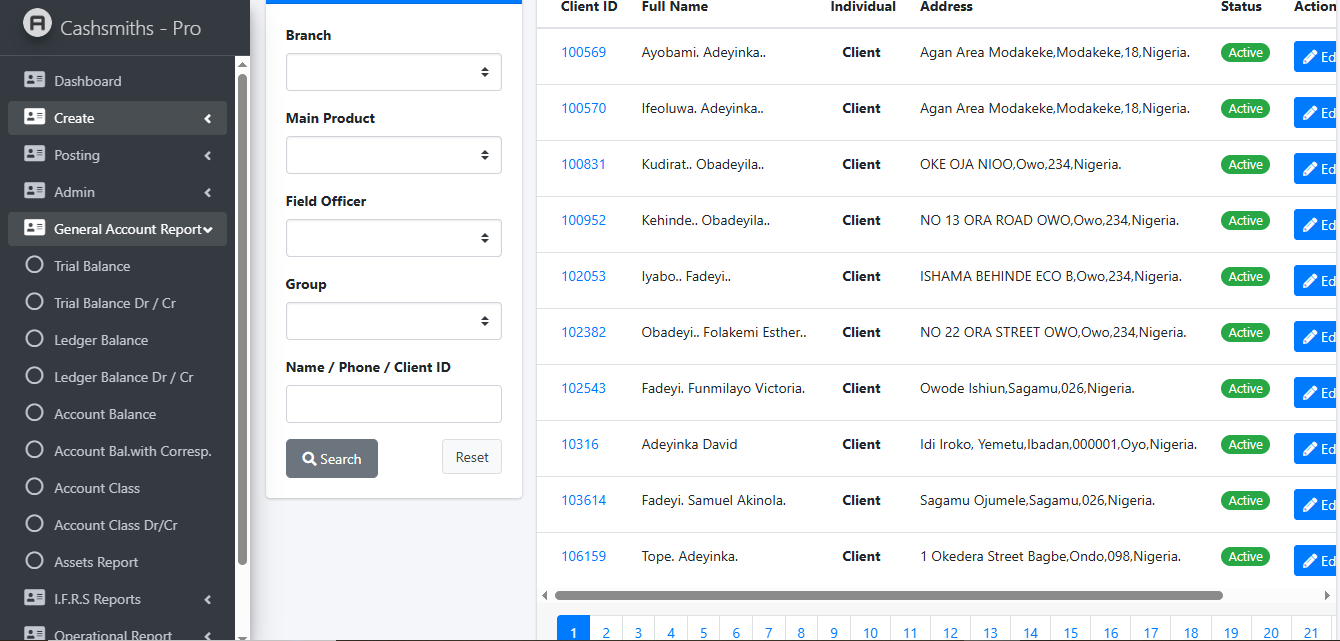1340x641 pixels.
Task: Click the Posting menu icon
Action: (35, 155)
